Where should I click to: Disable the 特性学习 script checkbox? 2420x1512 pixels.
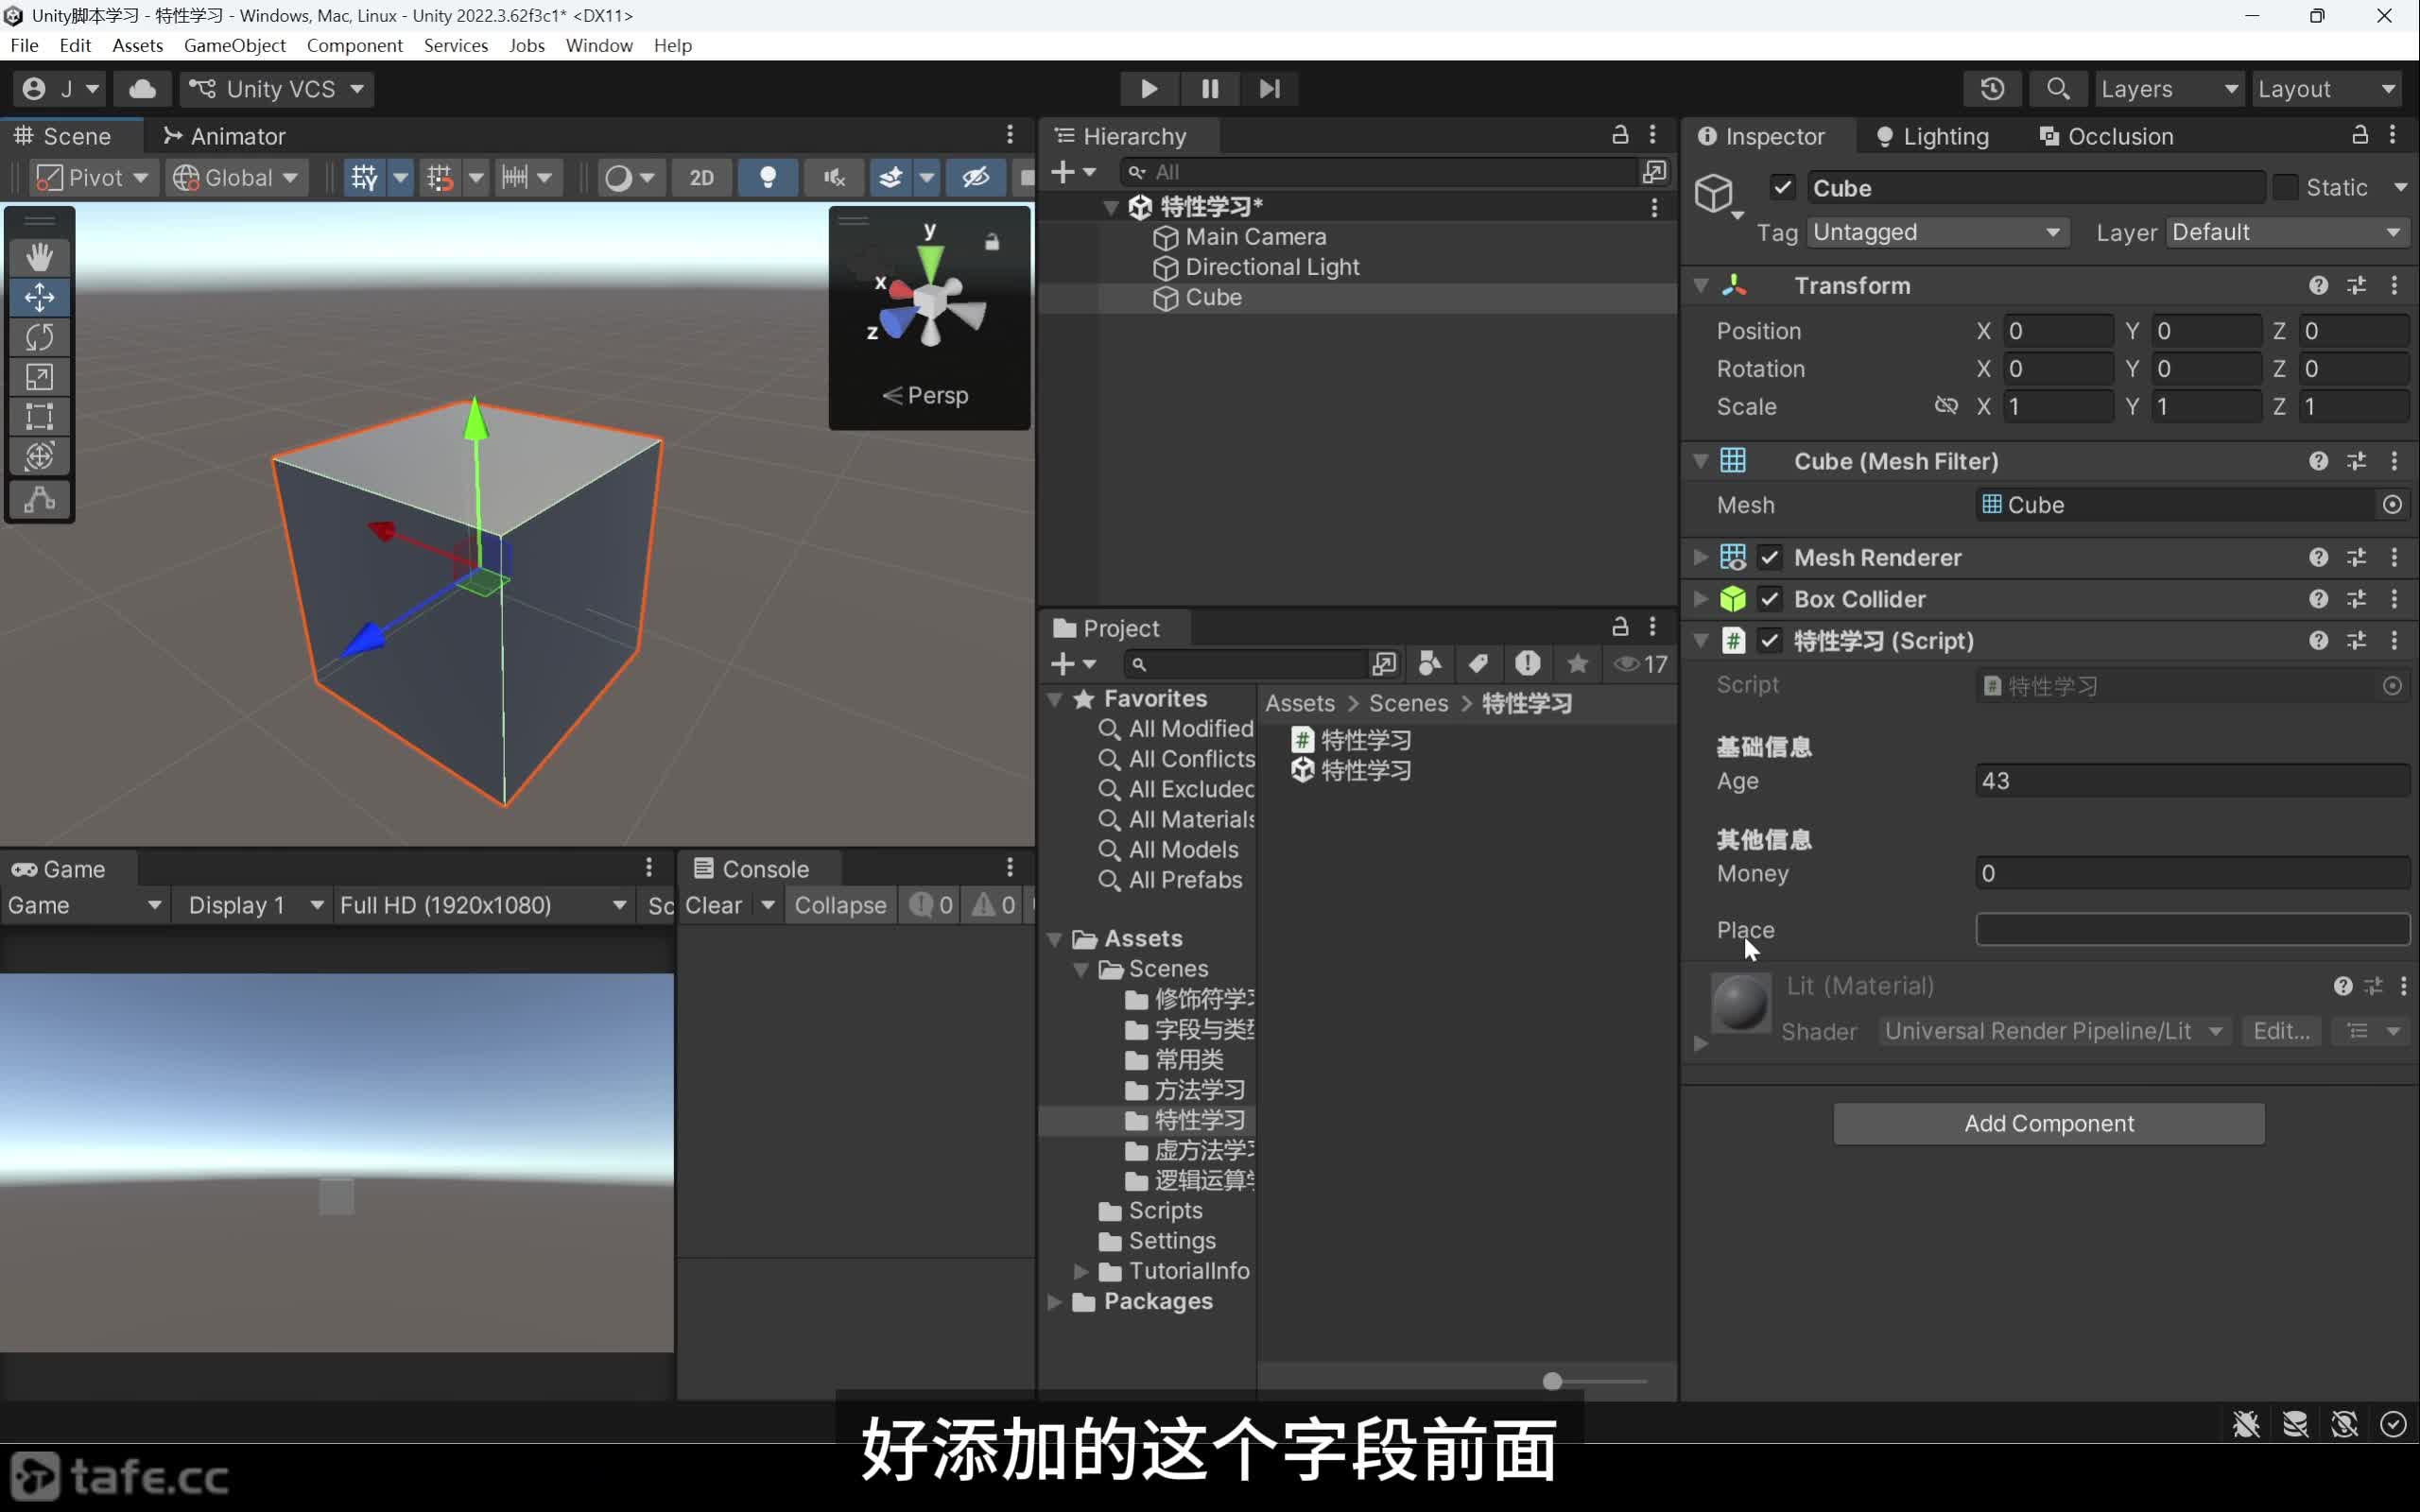tap(1769, 641)
